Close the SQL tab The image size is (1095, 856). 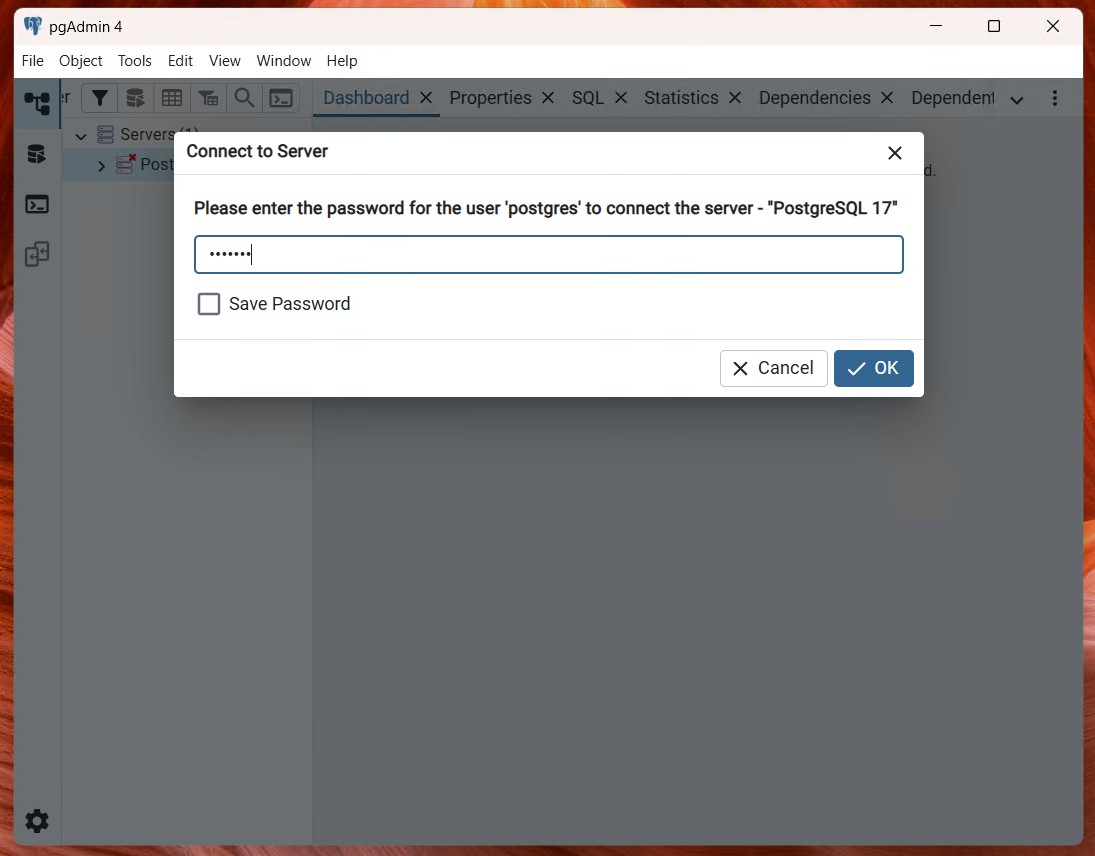621,98
